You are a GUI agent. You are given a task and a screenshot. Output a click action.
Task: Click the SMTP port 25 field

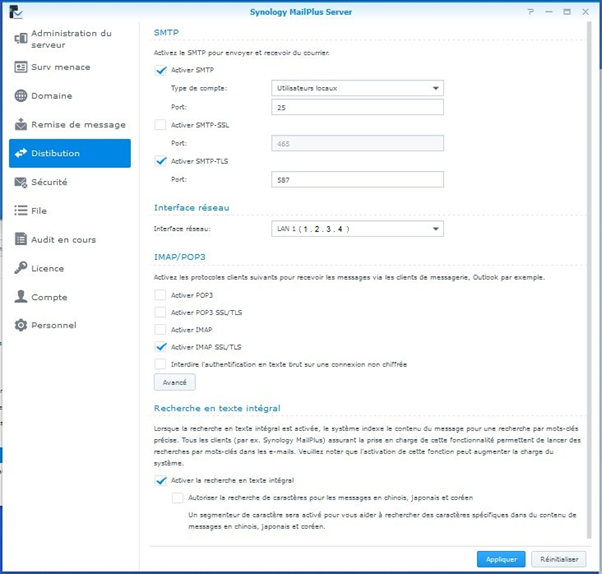tap(357, 108)
